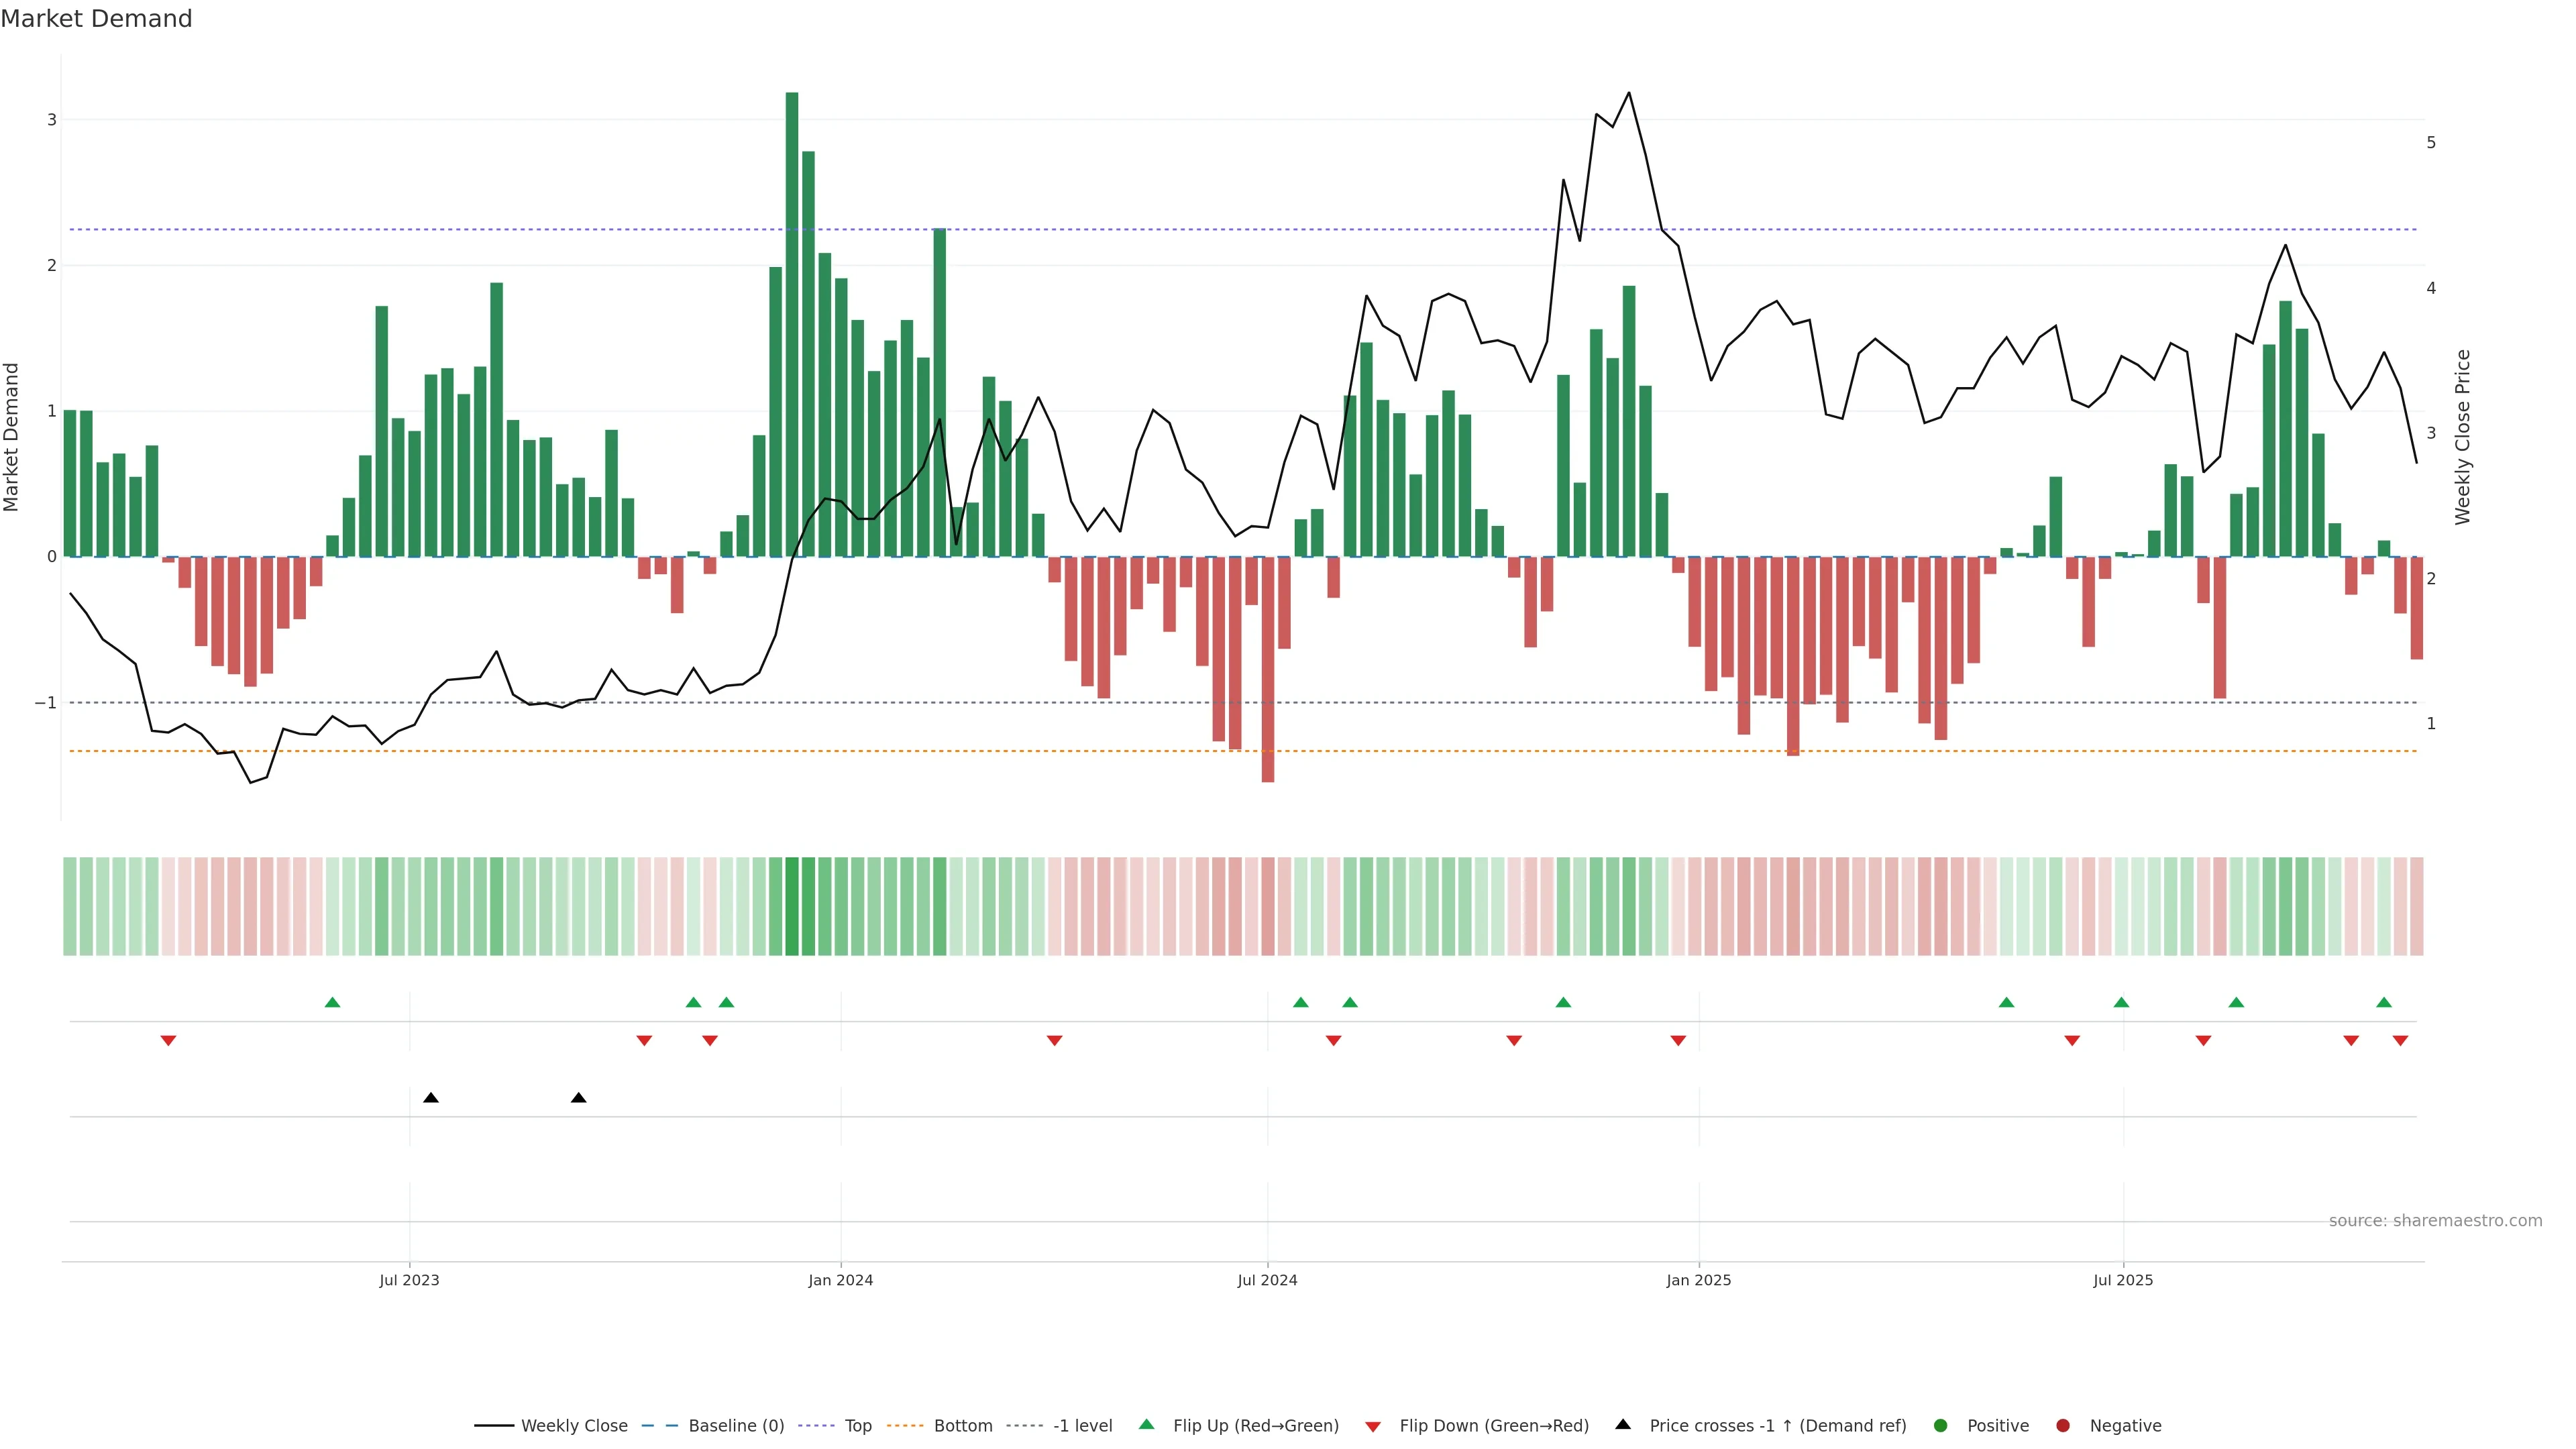This screenshot has width=2576, height=1449.
Task: Click the rightmost green flip-up triangle marker
Action: (x=2384, y=1003)
